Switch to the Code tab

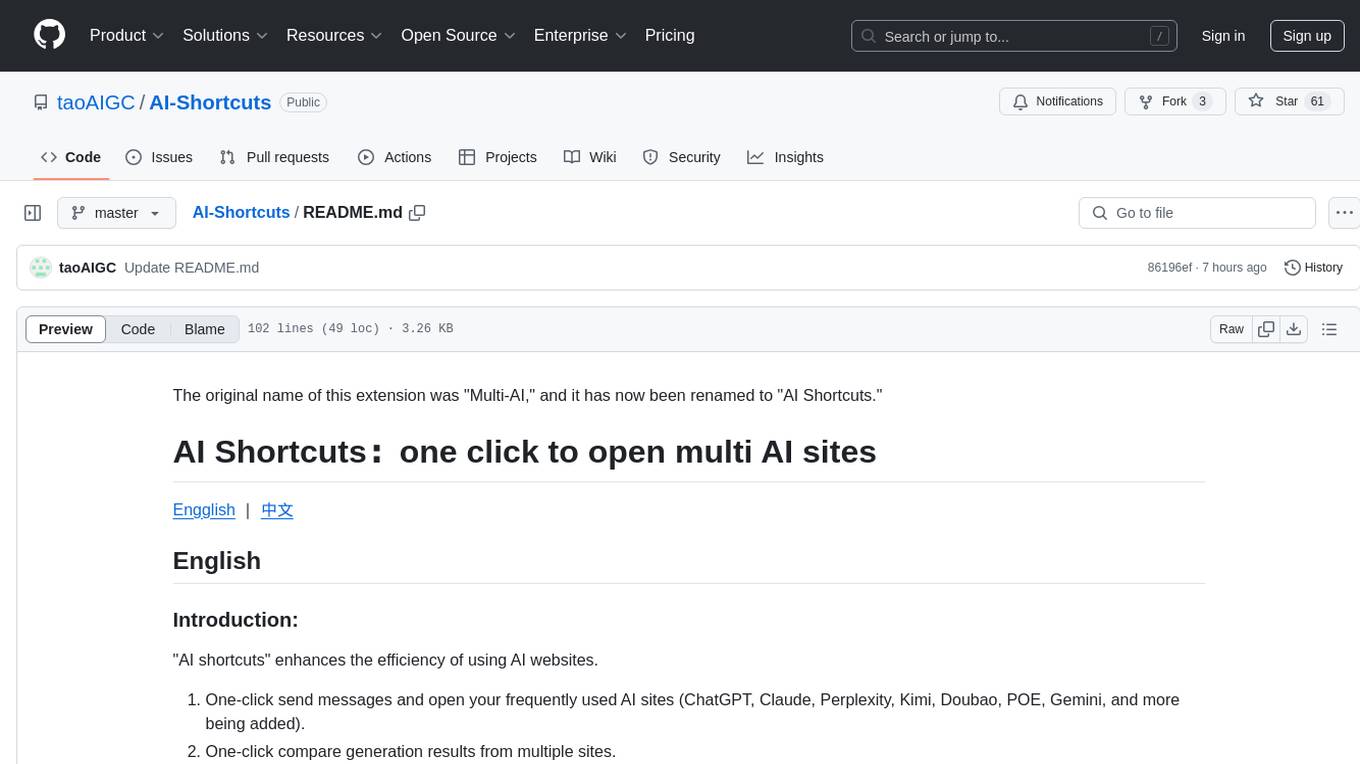71,157
